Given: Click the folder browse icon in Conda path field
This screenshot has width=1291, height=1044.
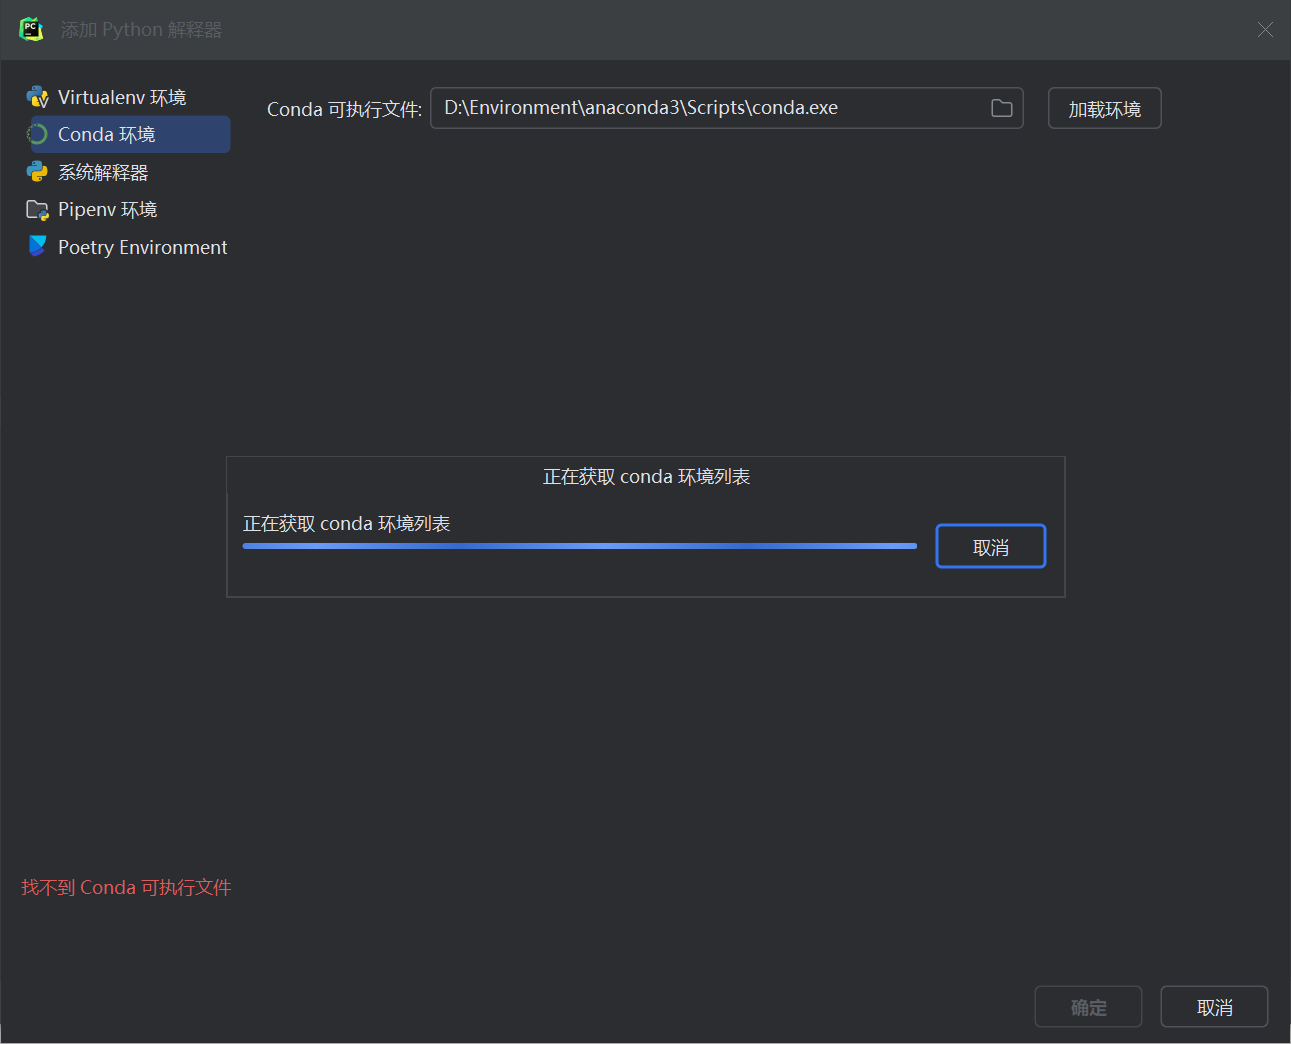Looking at the screenshot, I should point(1001,108).
